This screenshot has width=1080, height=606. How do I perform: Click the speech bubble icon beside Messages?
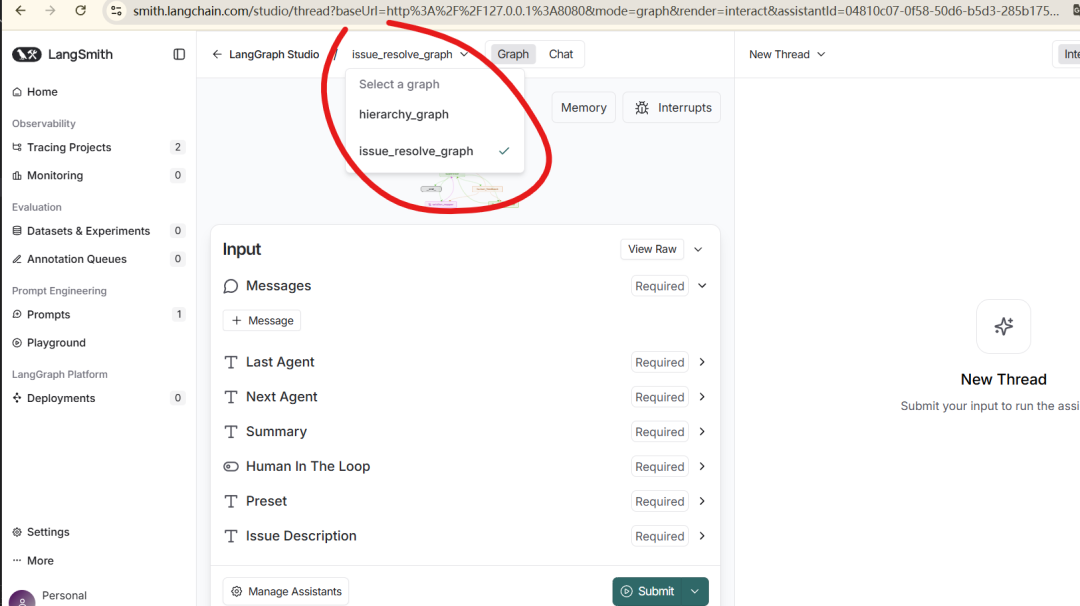231,286
